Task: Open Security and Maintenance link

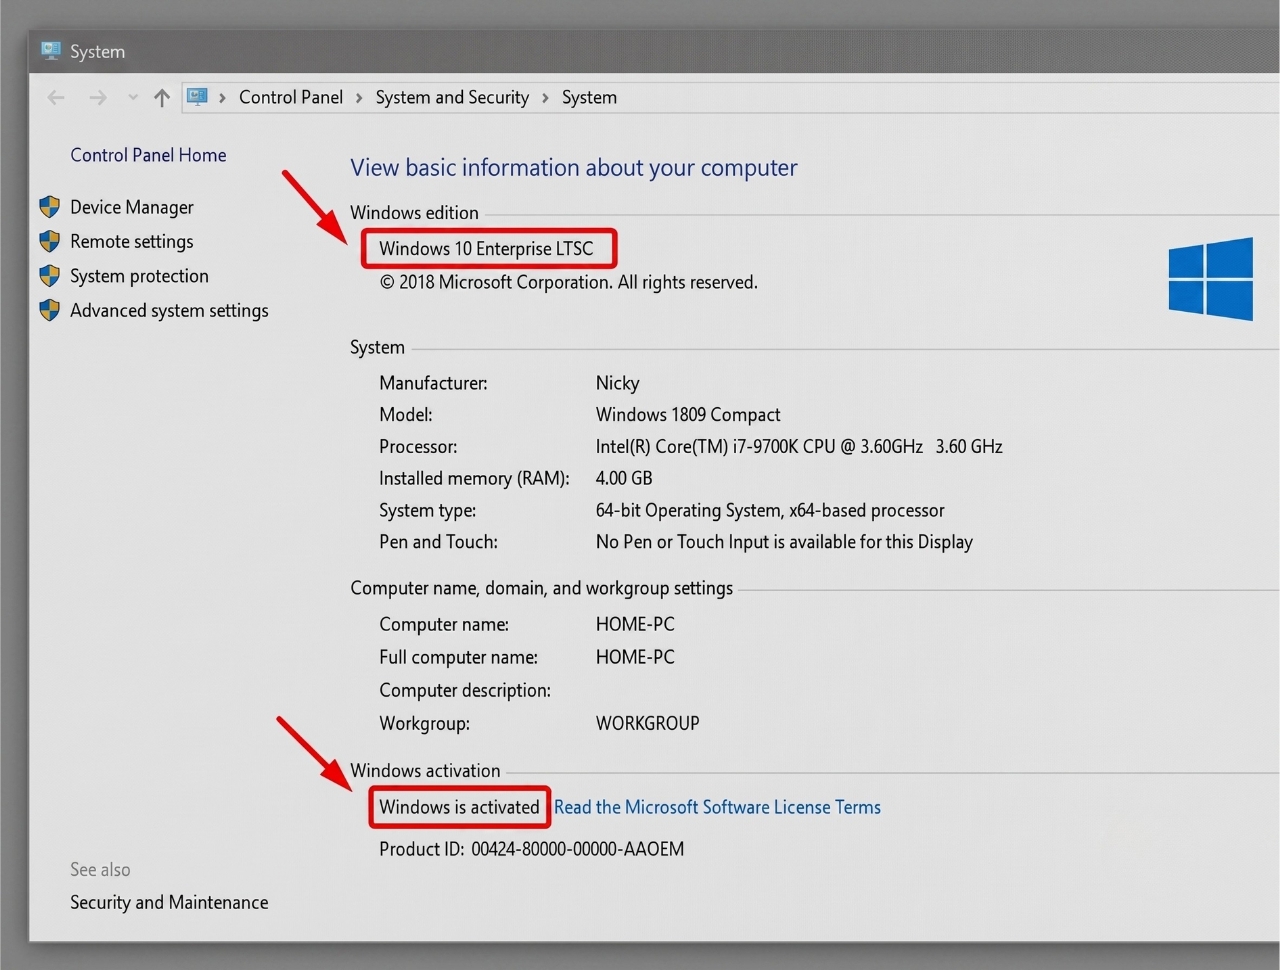Action: click(x=169, y=902)
